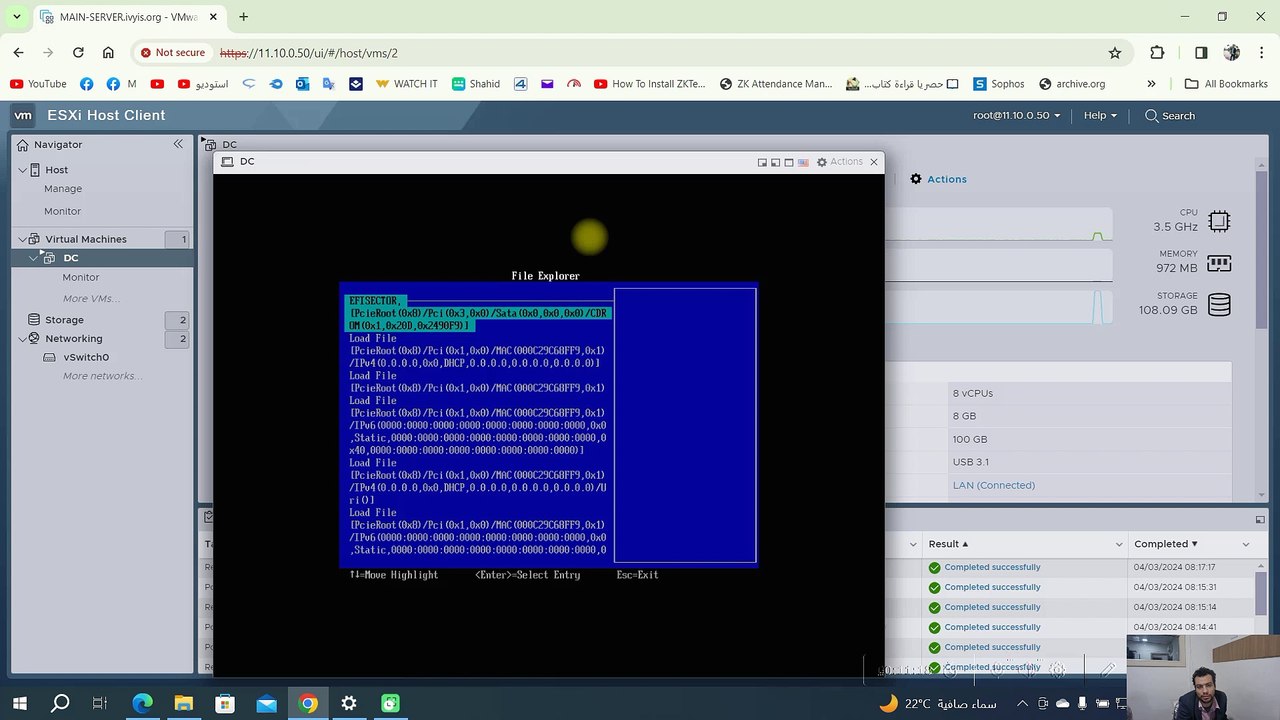The width and height of the screenshot is (1280, 720).
Task: Collapse the Networking tree node
Action: coord(23,338)
